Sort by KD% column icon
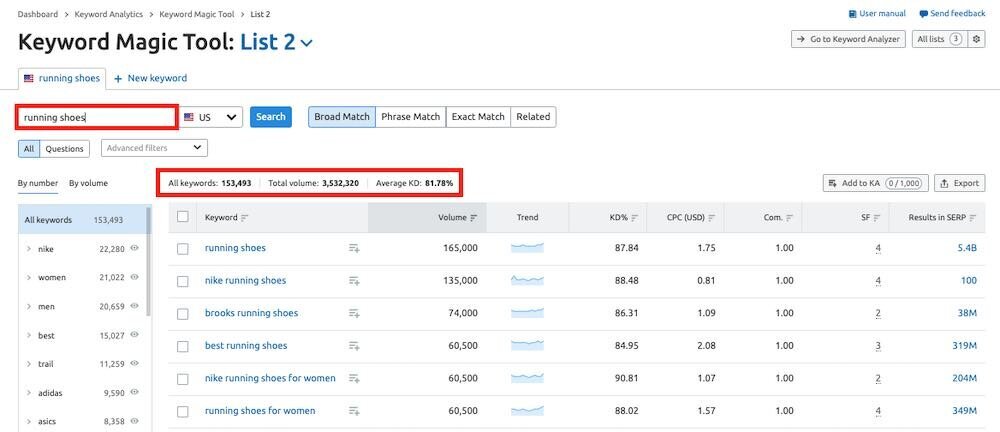This screenshot has width=1000, height=432. (635, 218)
